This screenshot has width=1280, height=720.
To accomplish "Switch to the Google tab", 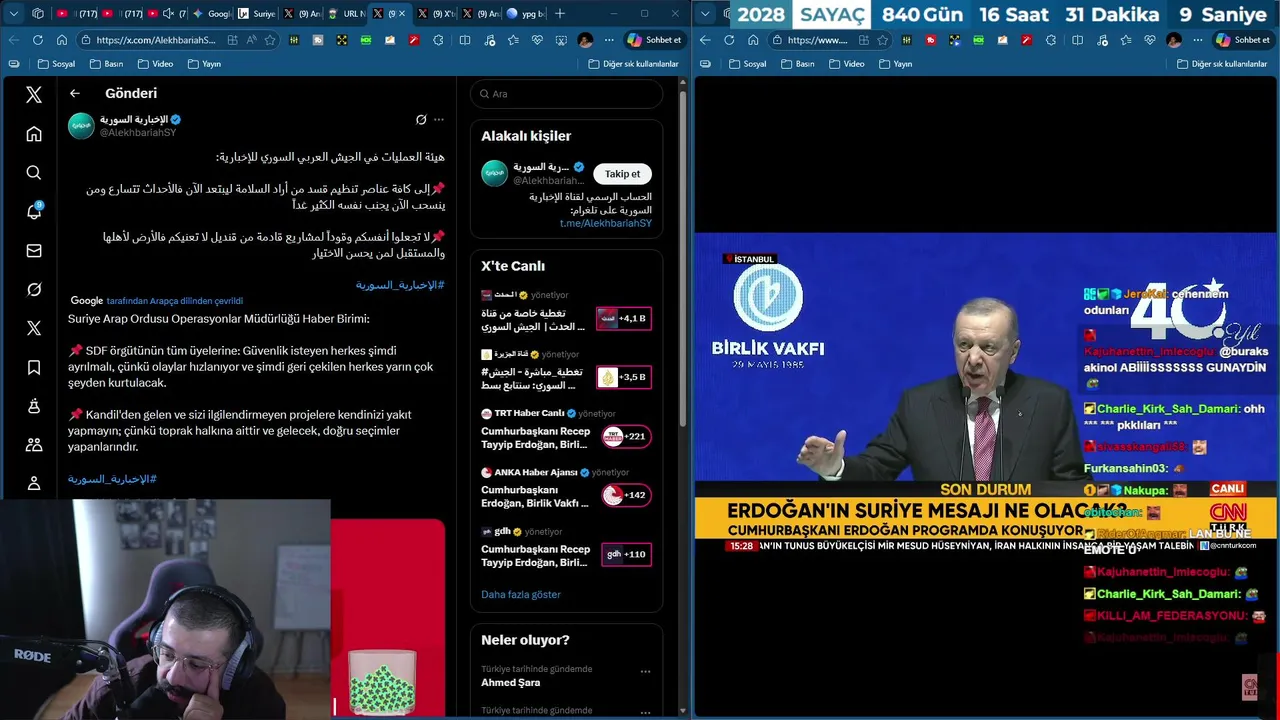I will coord(211,14).
